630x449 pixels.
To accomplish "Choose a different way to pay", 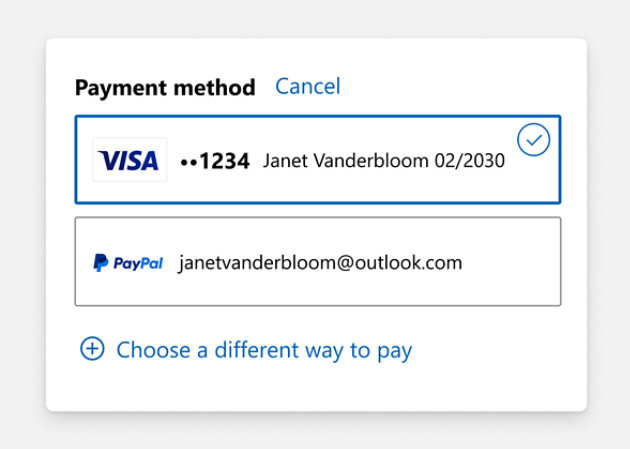I will (x=264, y=350).
